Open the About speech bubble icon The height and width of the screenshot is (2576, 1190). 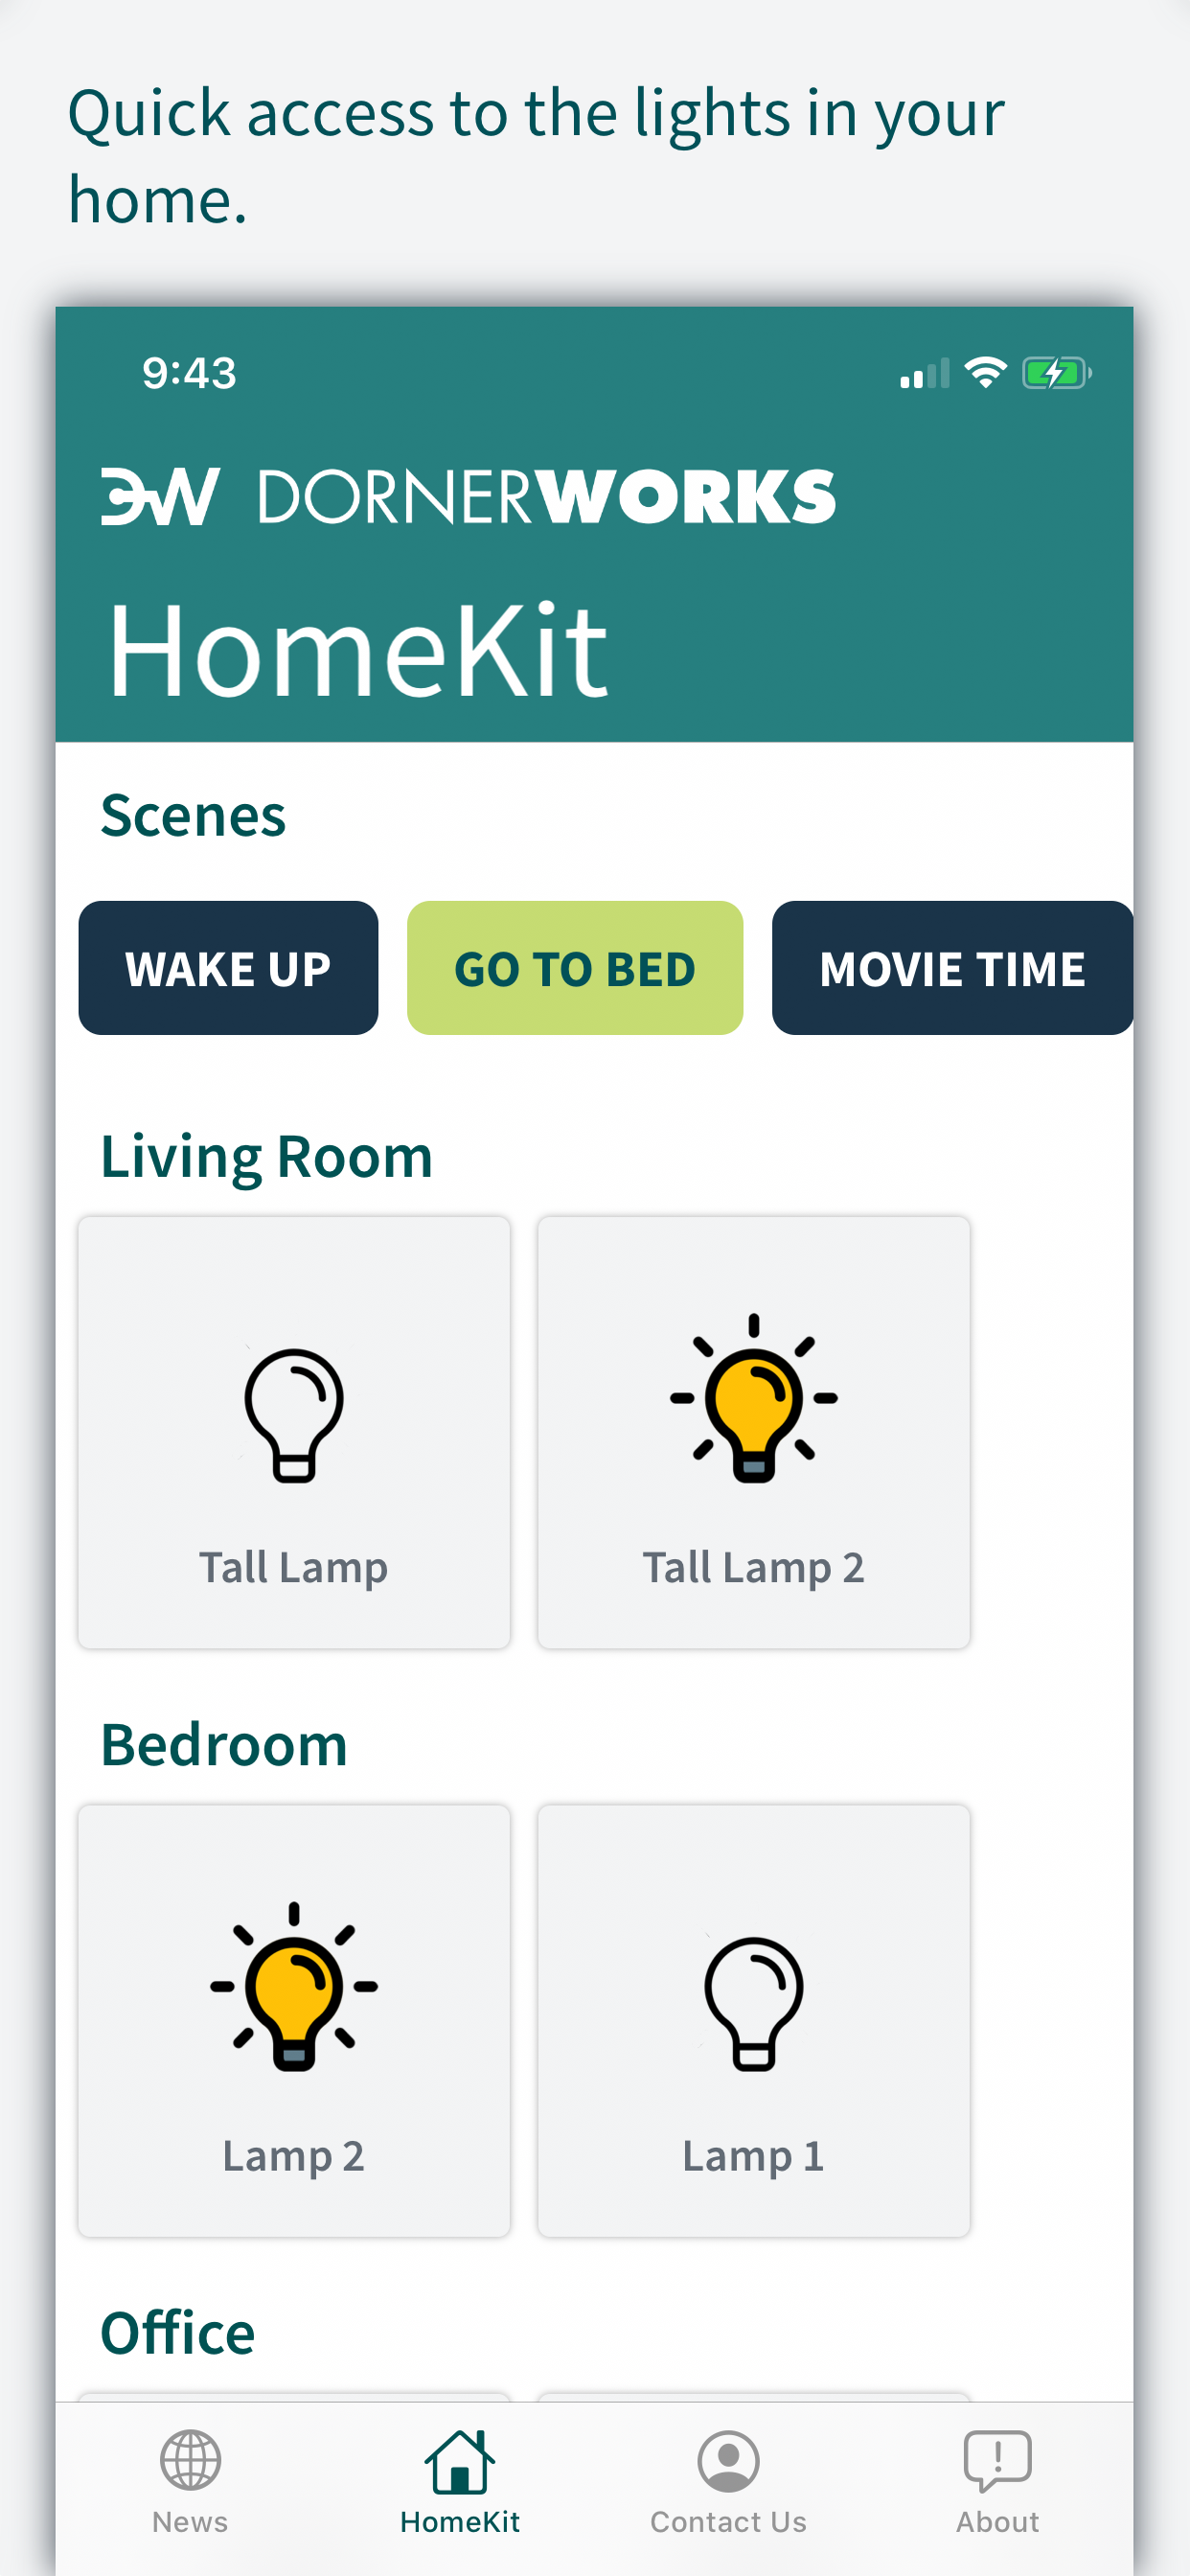coord(997,2461)
